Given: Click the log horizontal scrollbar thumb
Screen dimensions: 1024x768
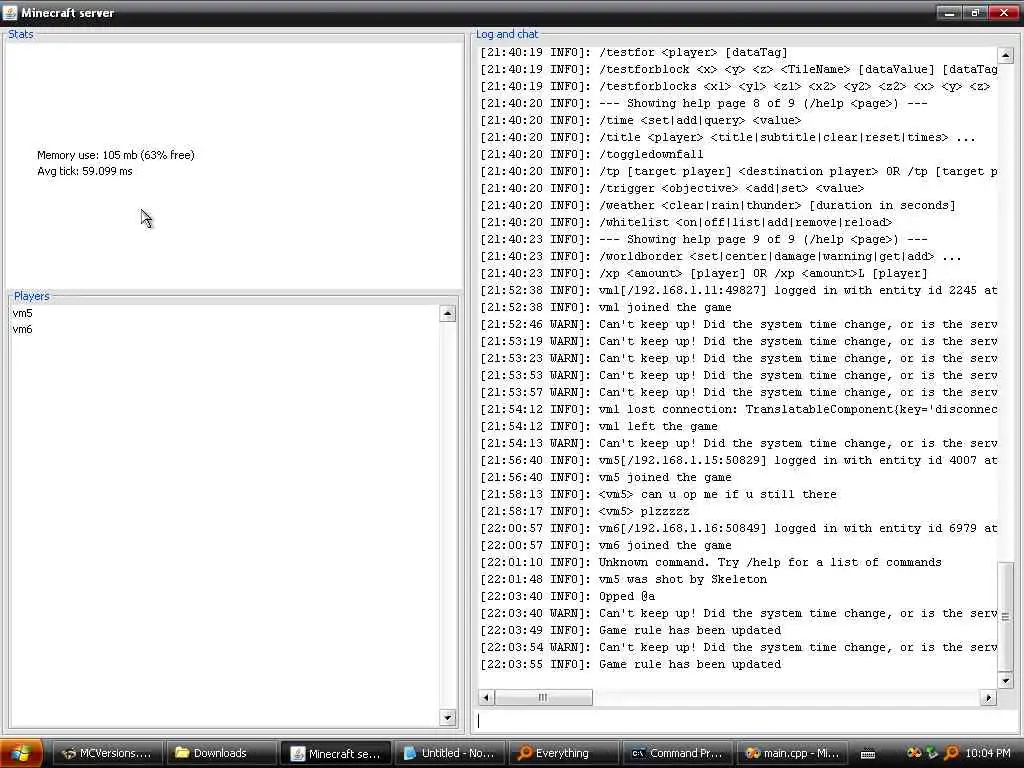Looking at the screenshot, I should [543, 697].
